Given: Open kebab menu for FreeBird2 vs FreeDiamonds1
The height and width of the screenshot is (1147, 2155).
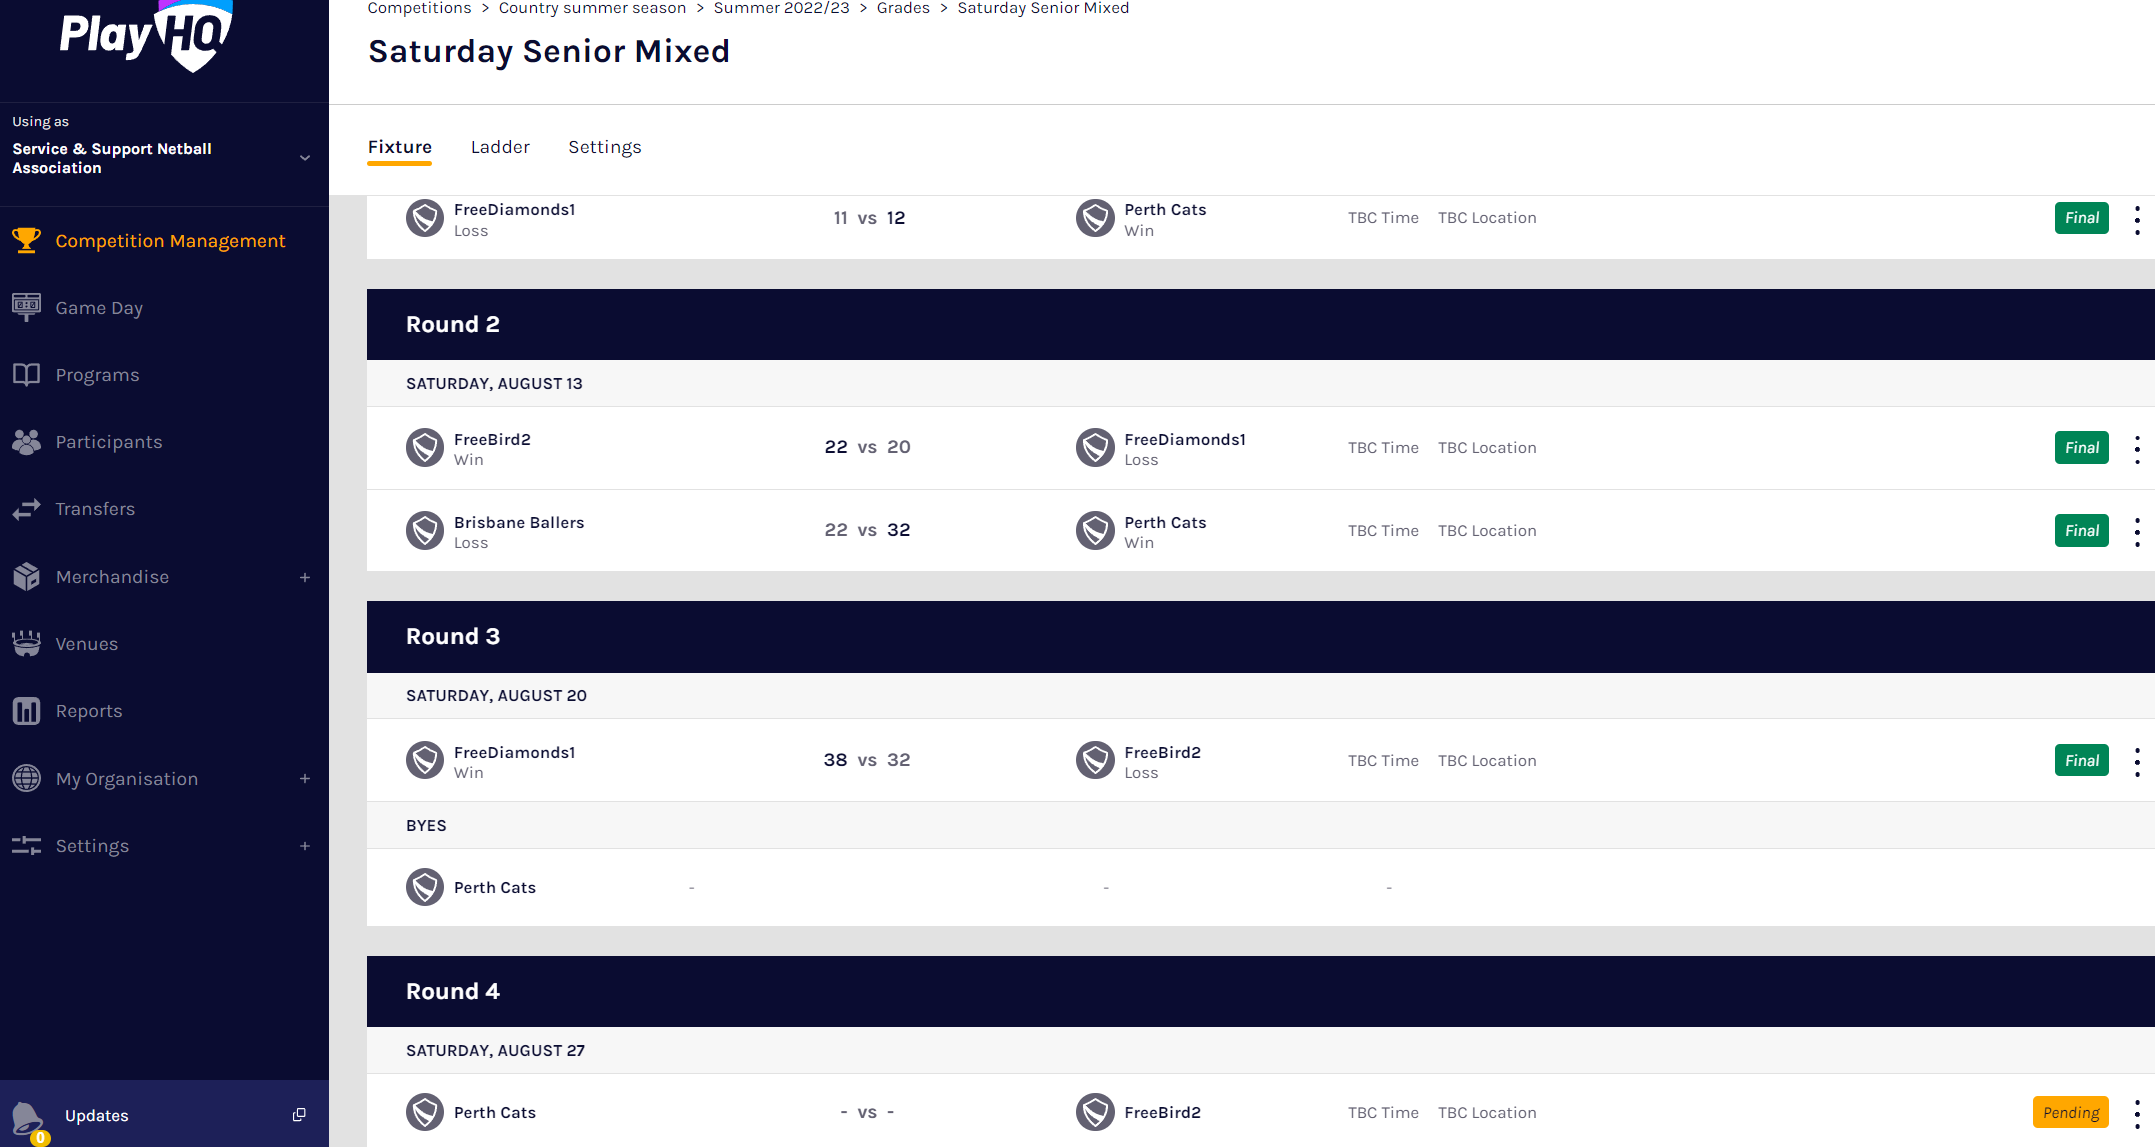Looking at the screenshot, I should pyautogui.click(x=2138, y=447).
